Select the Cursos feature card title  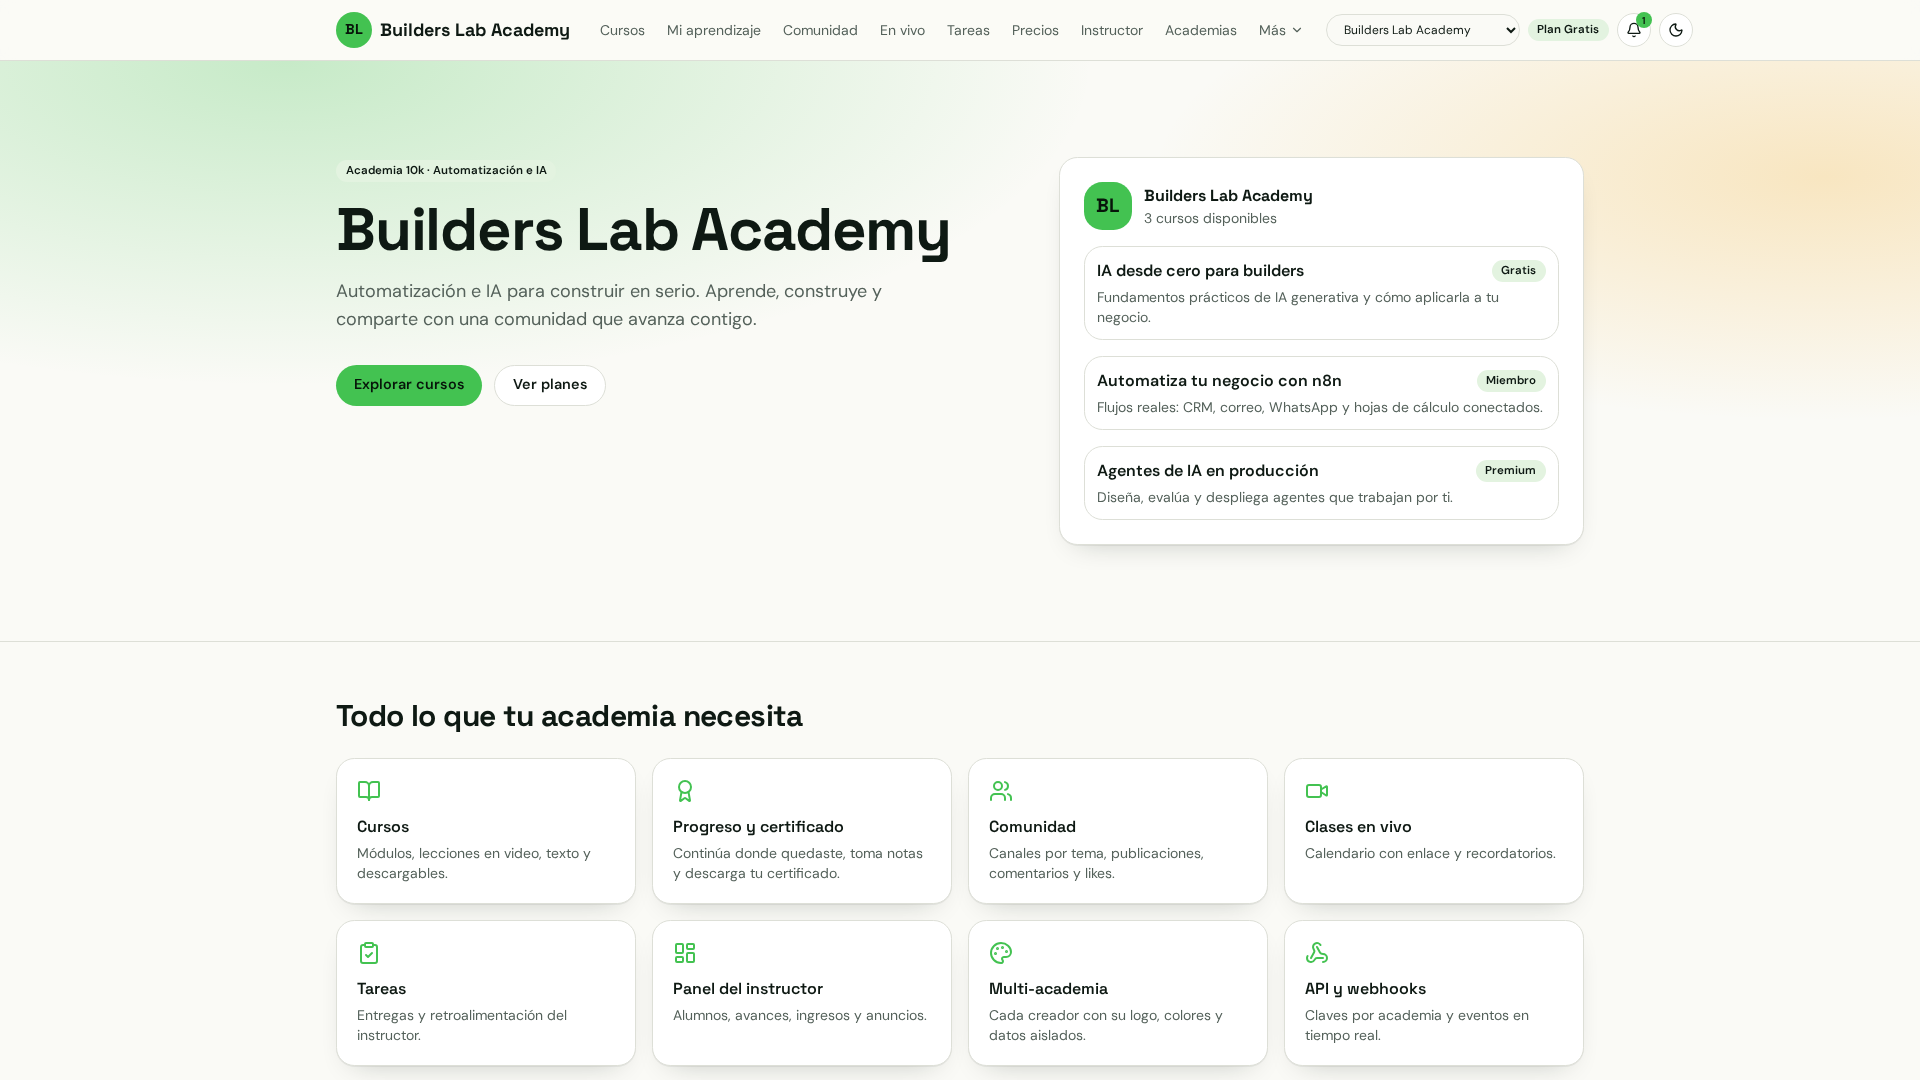(x=383, y=827)
